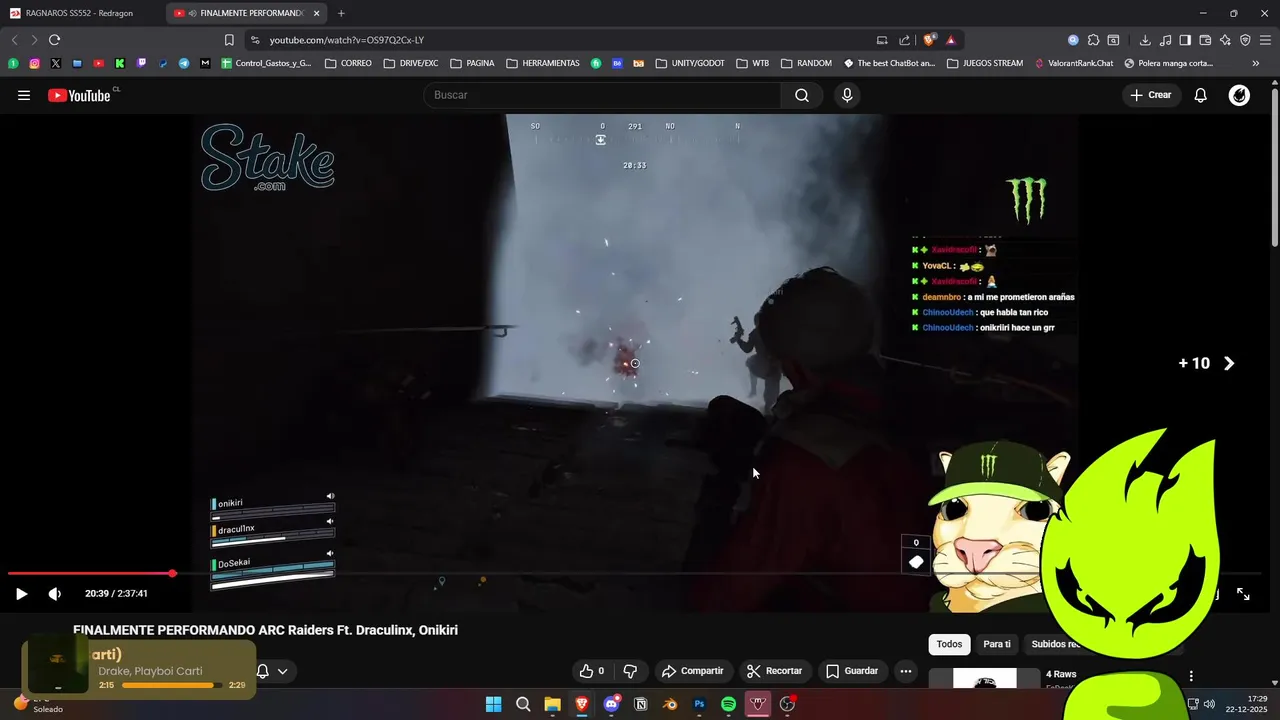Focus the Buscar search field
1280x720 pixels.
(602, 95)
